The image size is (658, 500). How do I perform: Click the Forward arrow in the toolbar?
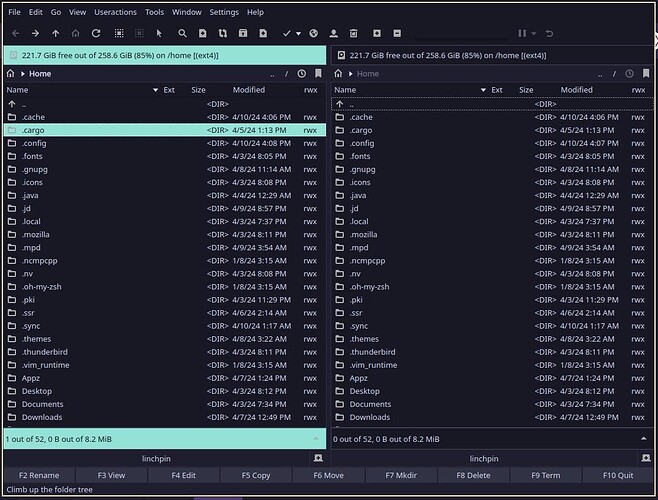click(35, 34)
